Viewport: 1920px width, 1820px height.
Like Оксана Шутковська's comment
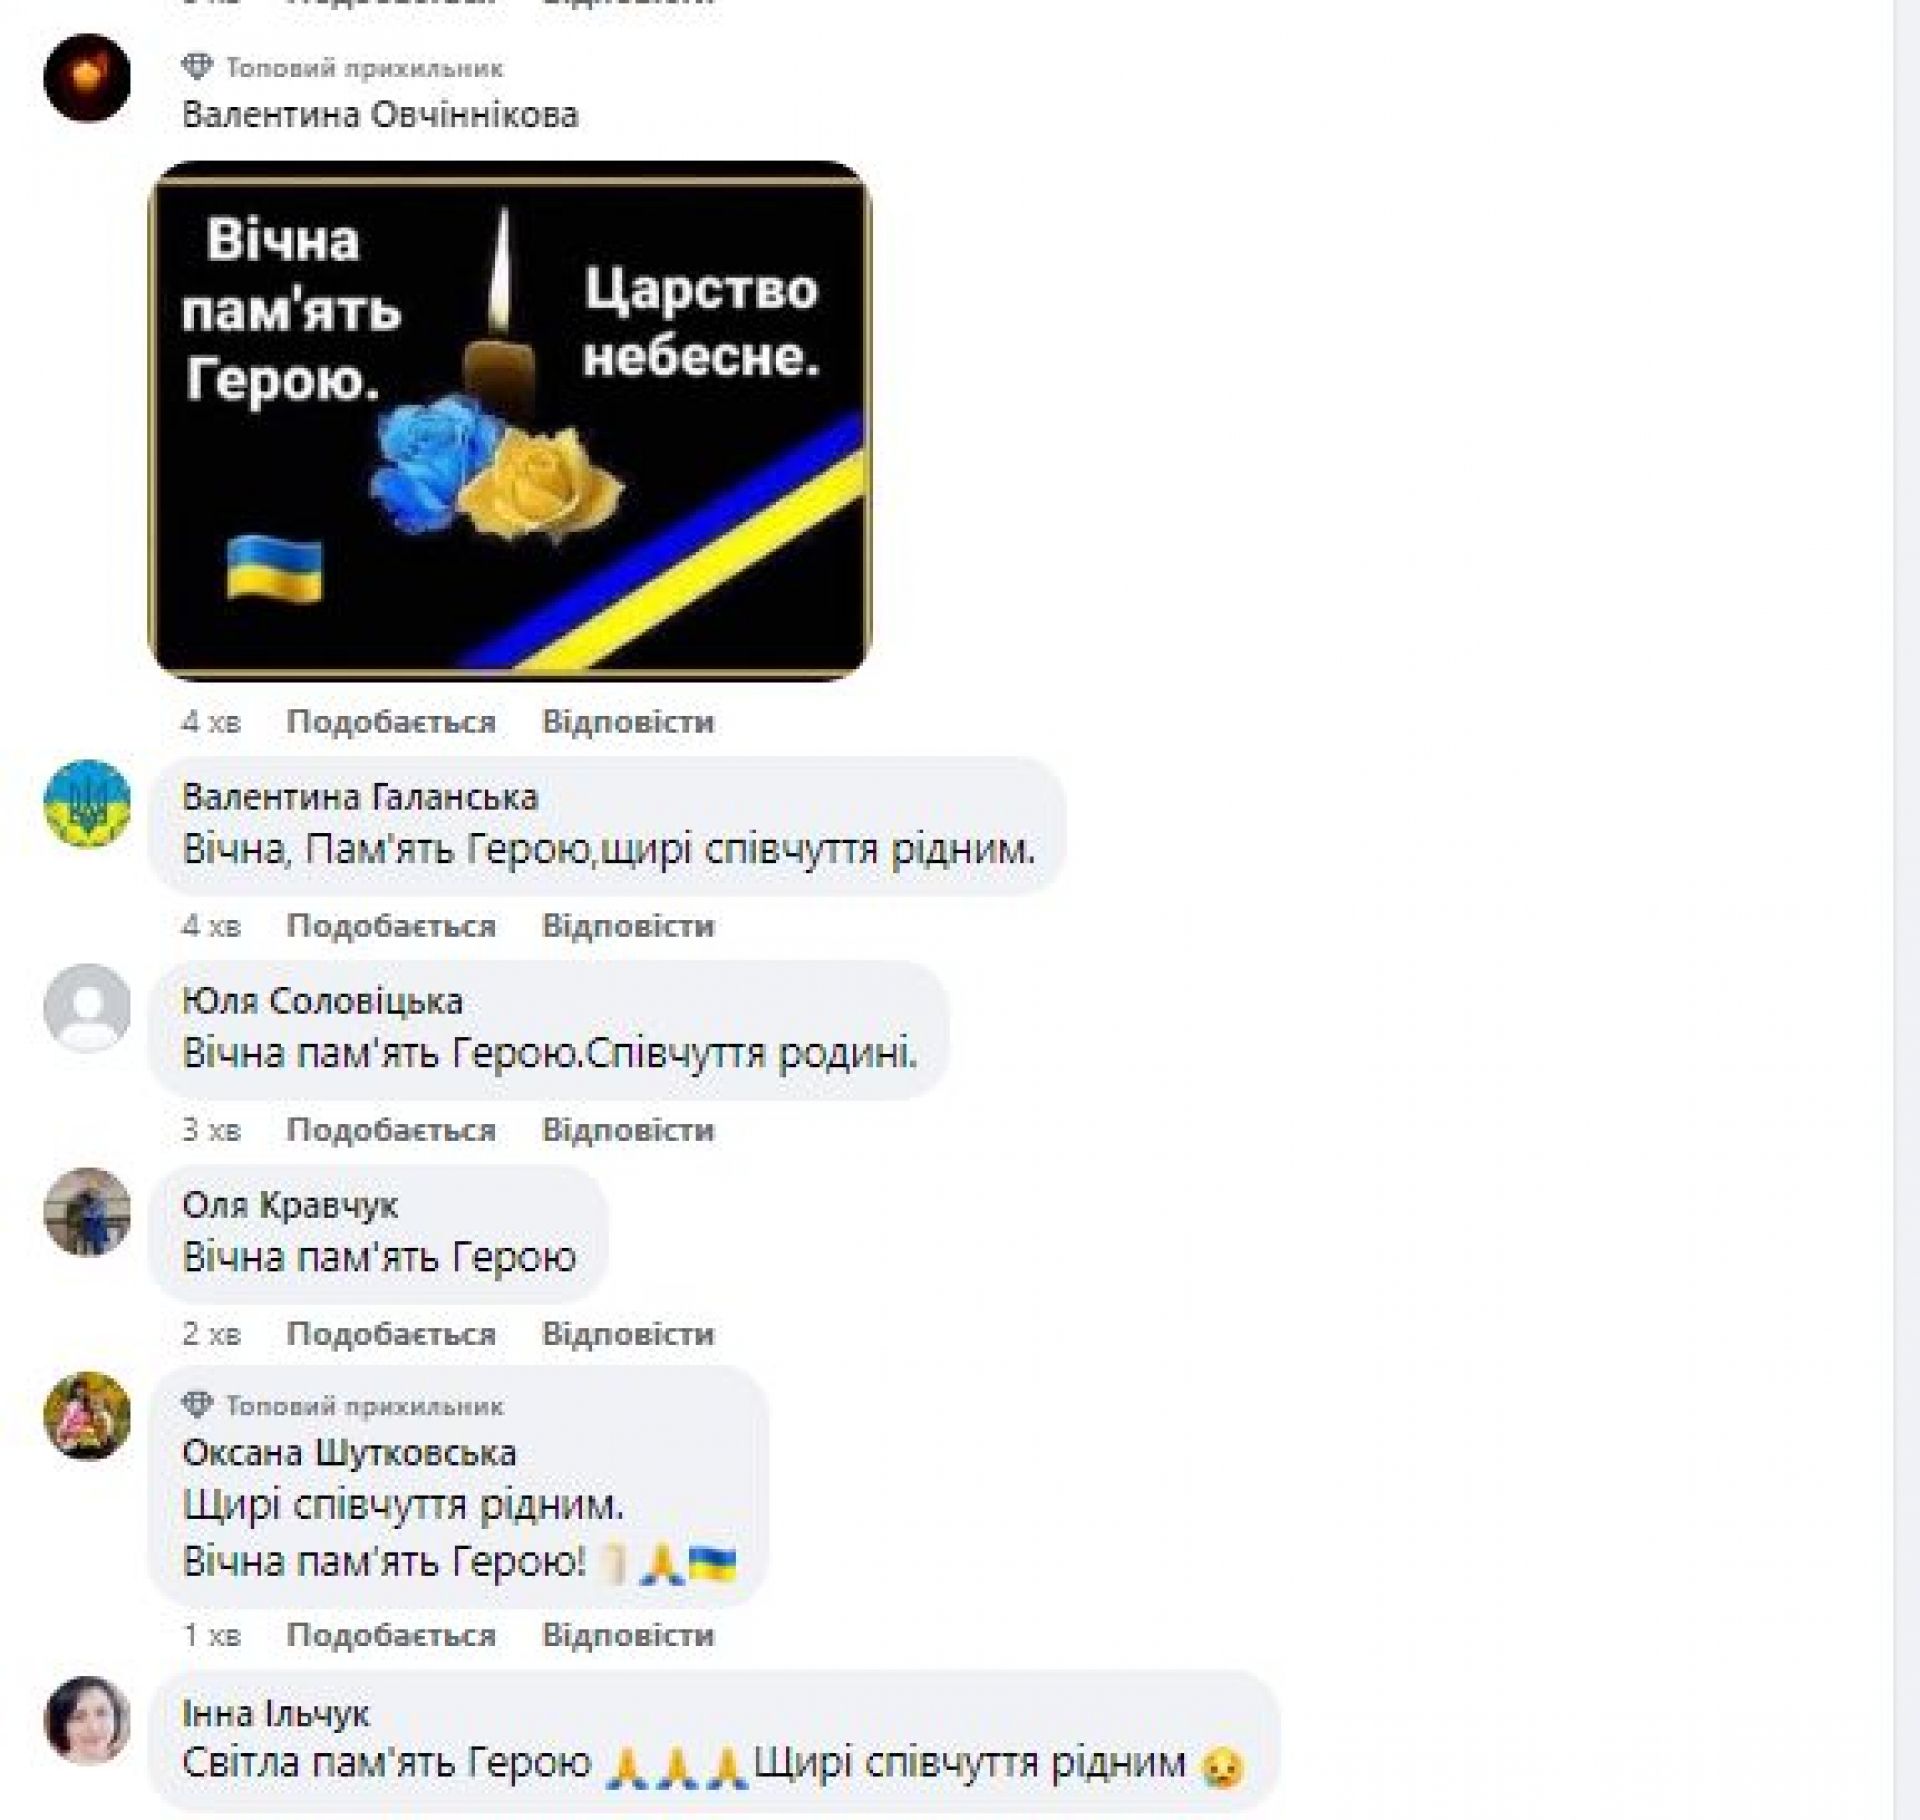[391, 1635]
